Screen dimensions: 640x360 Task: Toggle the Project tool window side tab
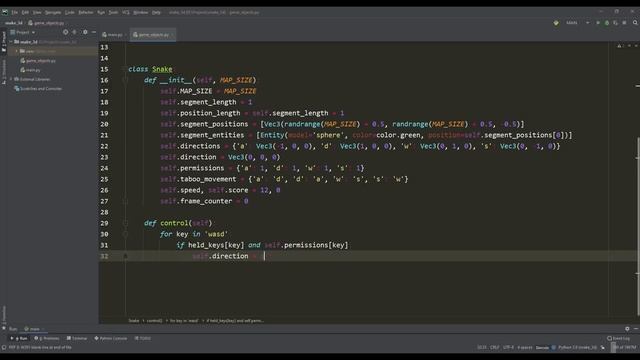4,42
